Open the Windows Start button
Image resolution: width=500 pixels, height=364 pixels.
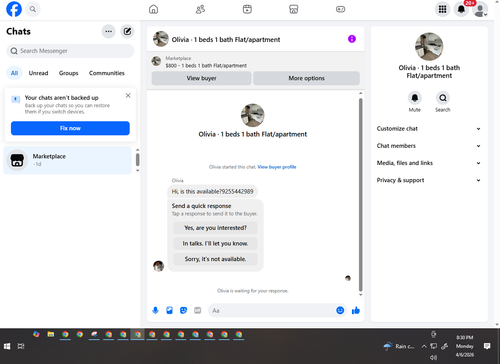pos(7,346)
